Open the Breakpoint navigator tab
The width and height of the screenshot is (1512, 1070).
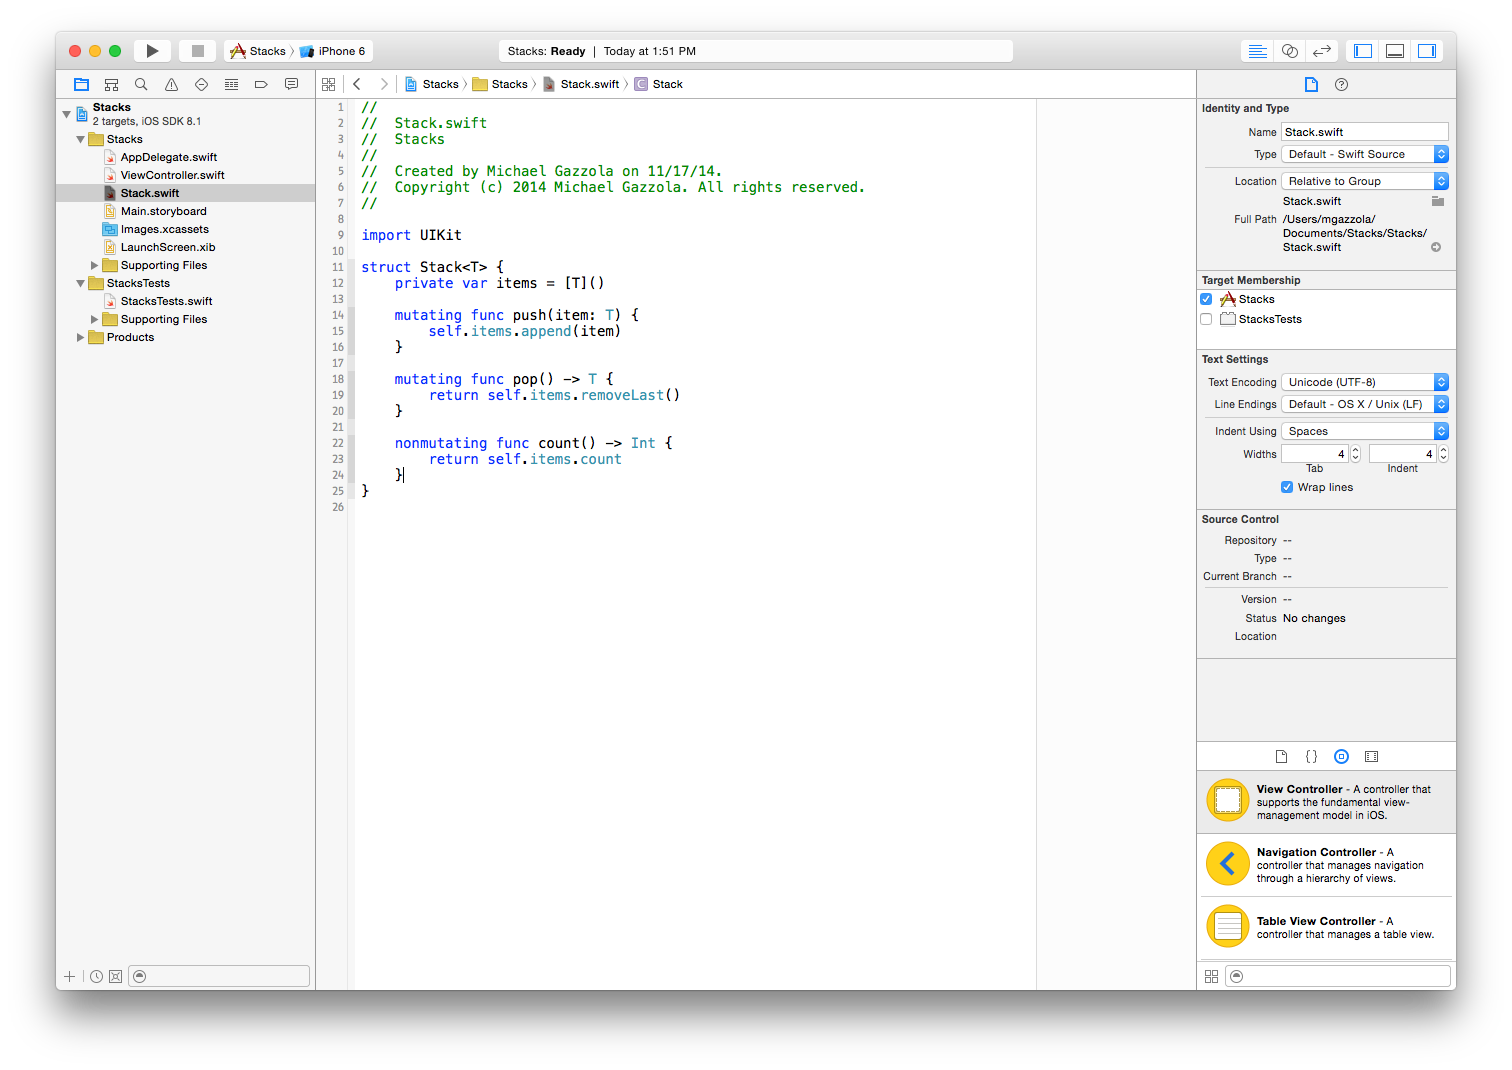coord(261,84)
